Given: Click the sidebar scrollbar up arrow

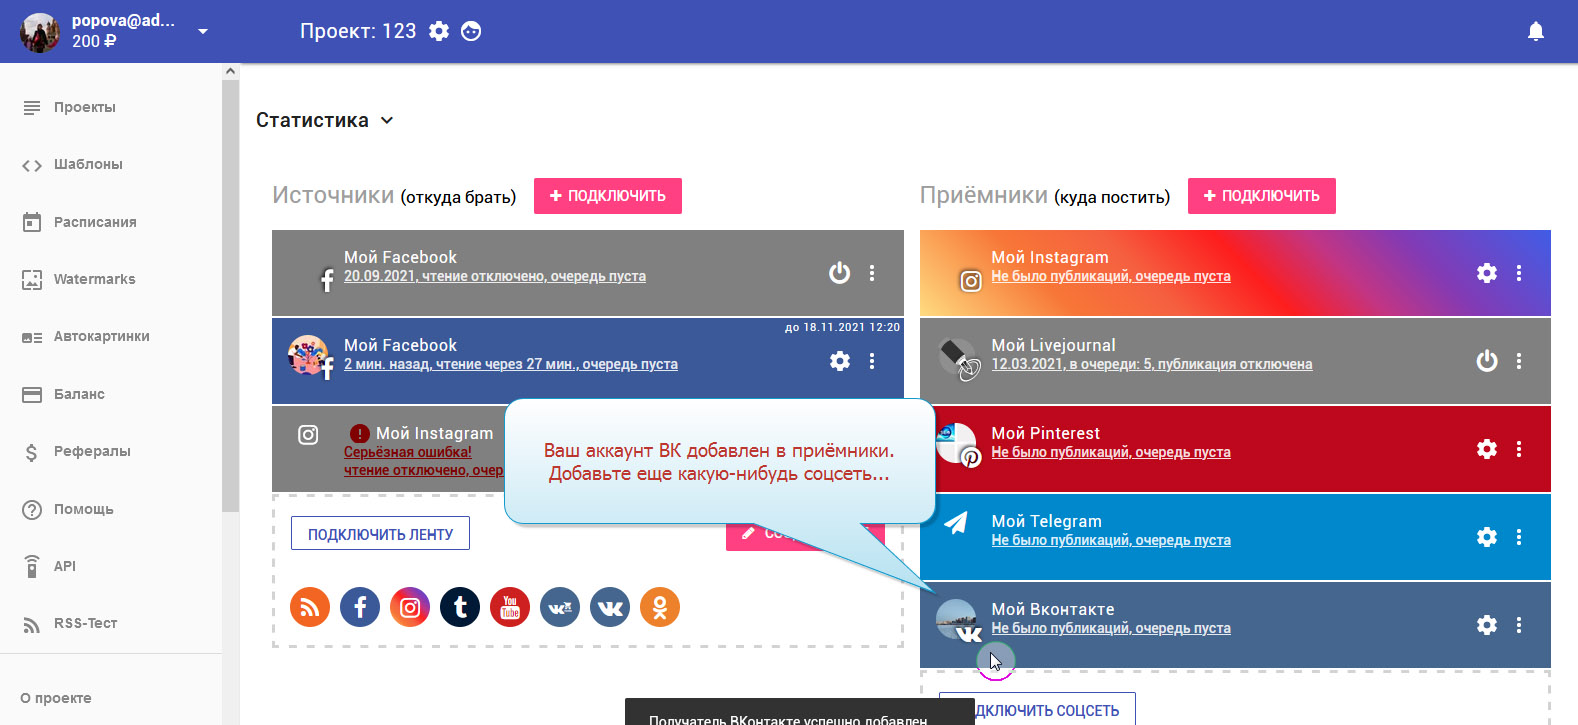Looking at the screenshot, I should pos(231,71).
